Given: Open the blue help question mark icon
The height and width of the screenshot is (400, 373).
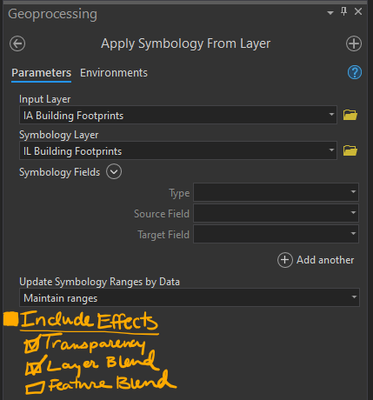Looking at the screenshot, I should point(355,72).
